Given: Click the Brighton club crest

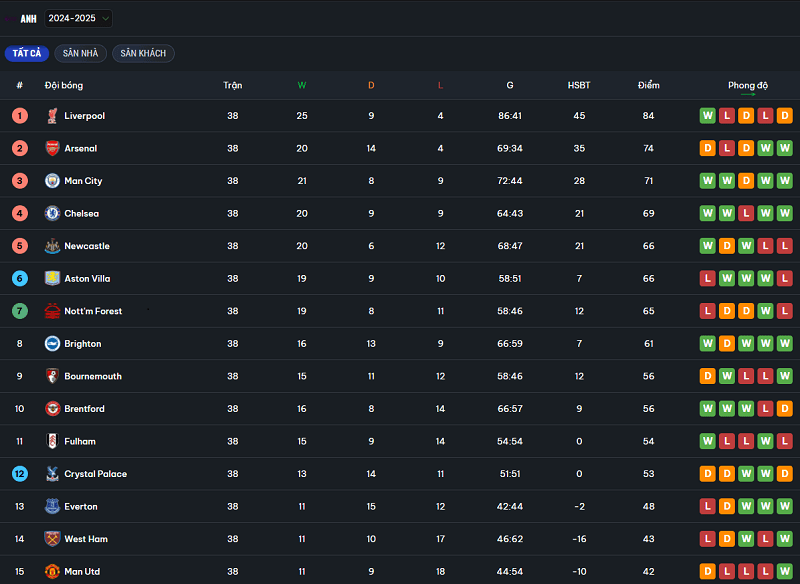Looking at the screenshot, I should coord(52,344).
